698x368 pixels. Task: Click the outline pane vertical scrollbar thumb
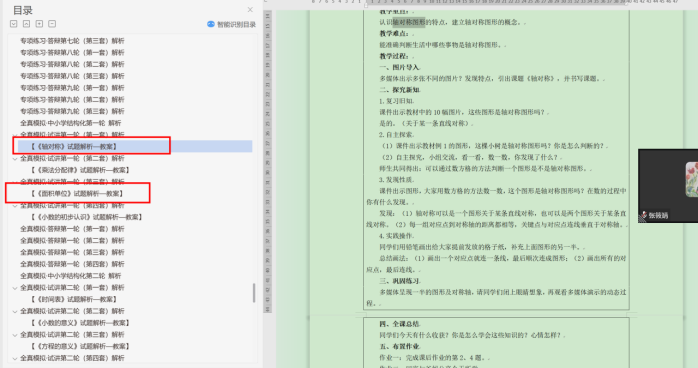254,293
